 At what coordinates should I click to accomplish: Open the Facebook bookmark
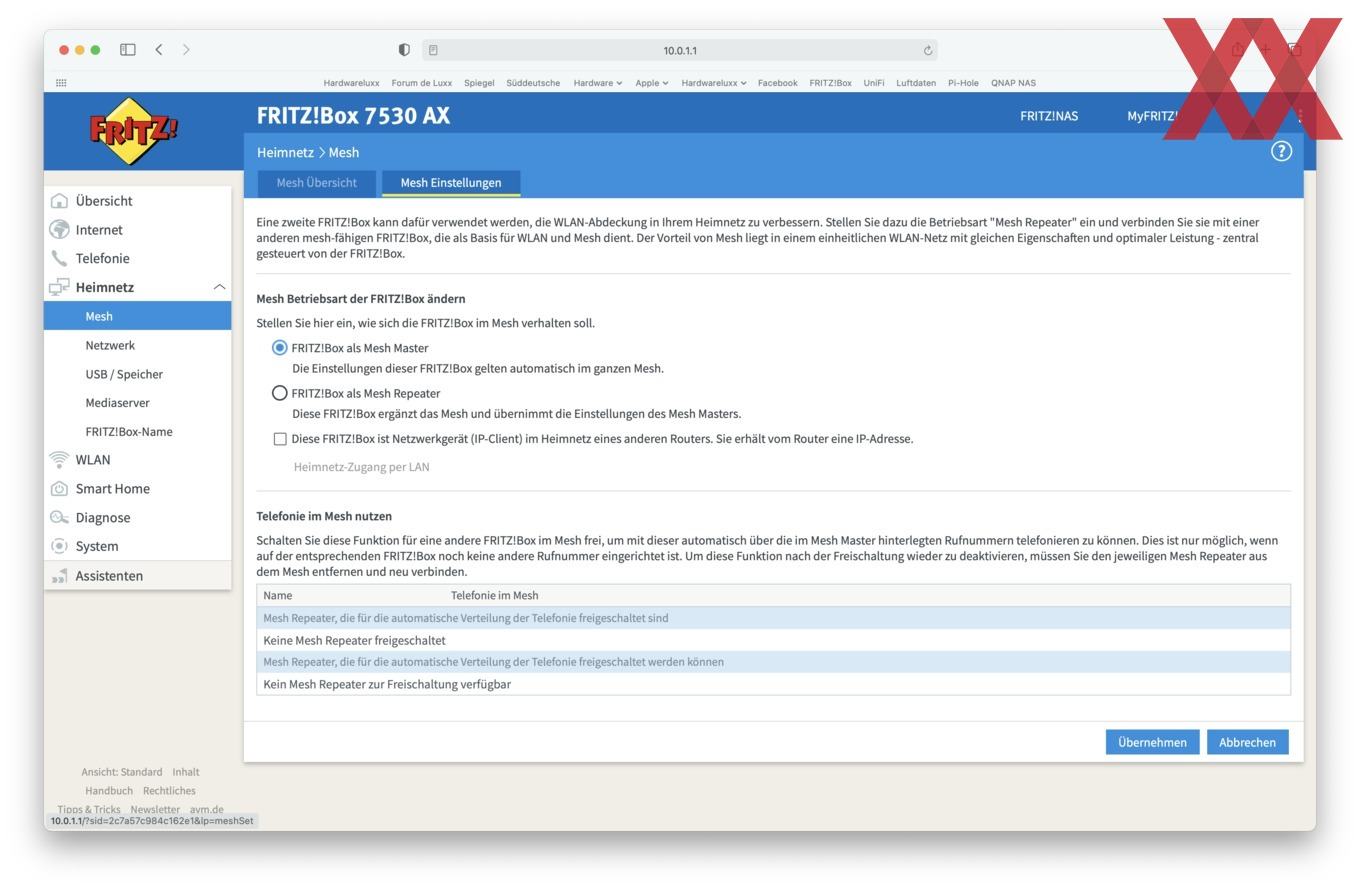point(777,83)
